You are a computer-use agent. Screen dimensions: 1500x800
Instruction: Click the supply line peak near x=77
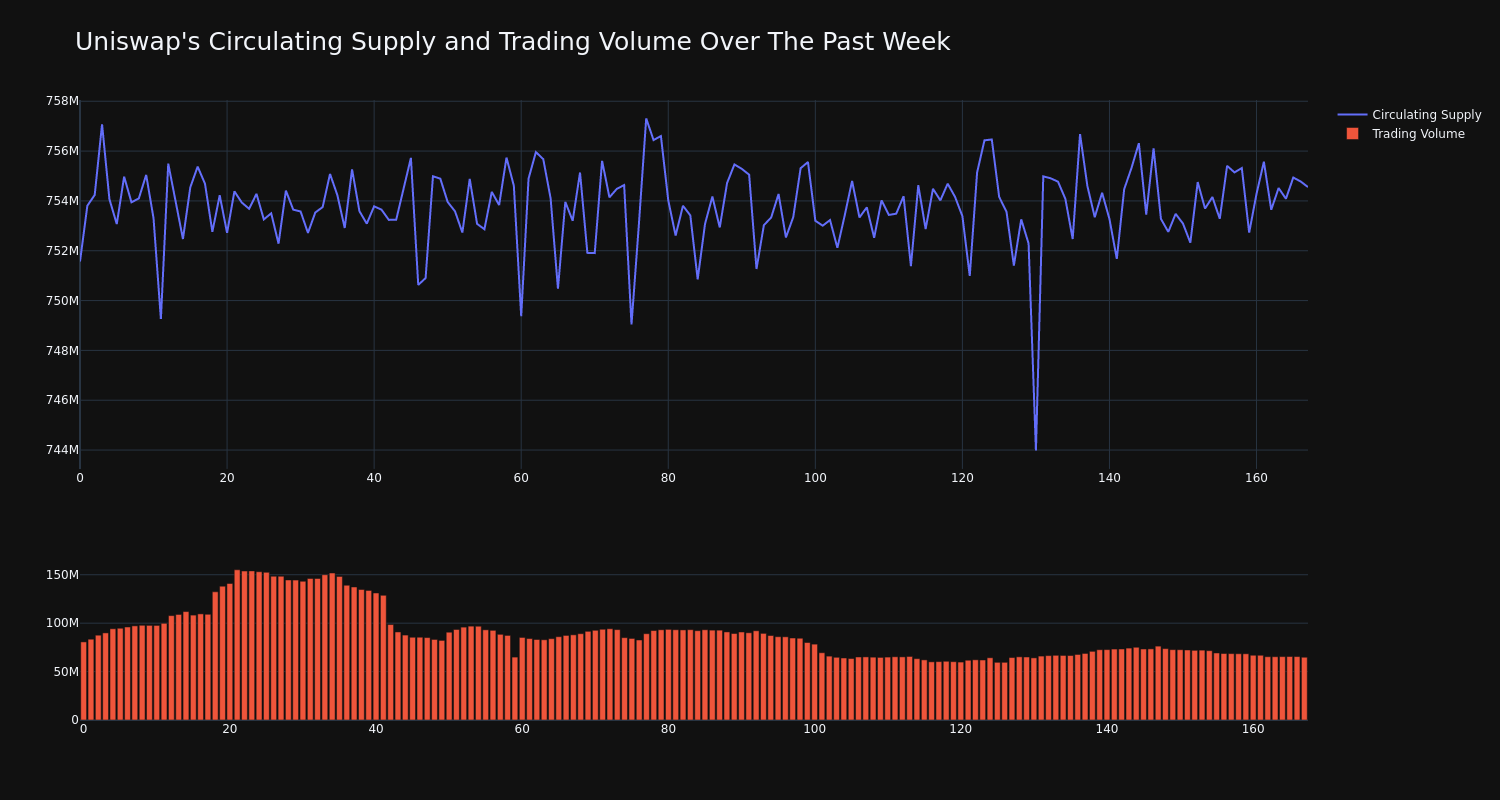click(646, 119)
